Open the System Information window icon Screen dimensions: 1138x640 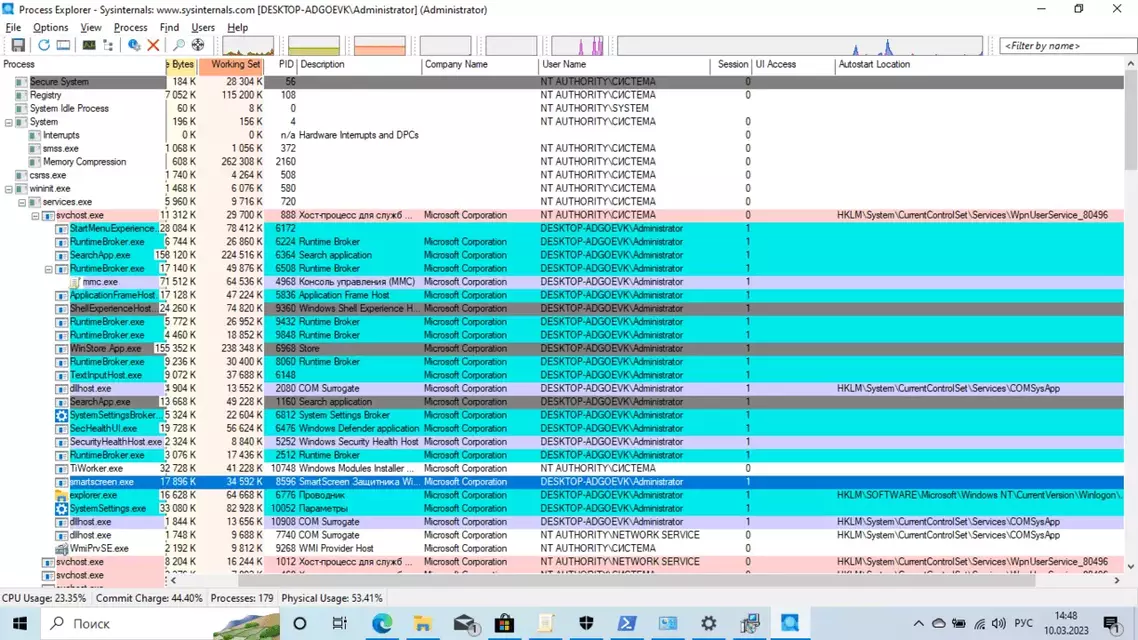pos(64,45)
